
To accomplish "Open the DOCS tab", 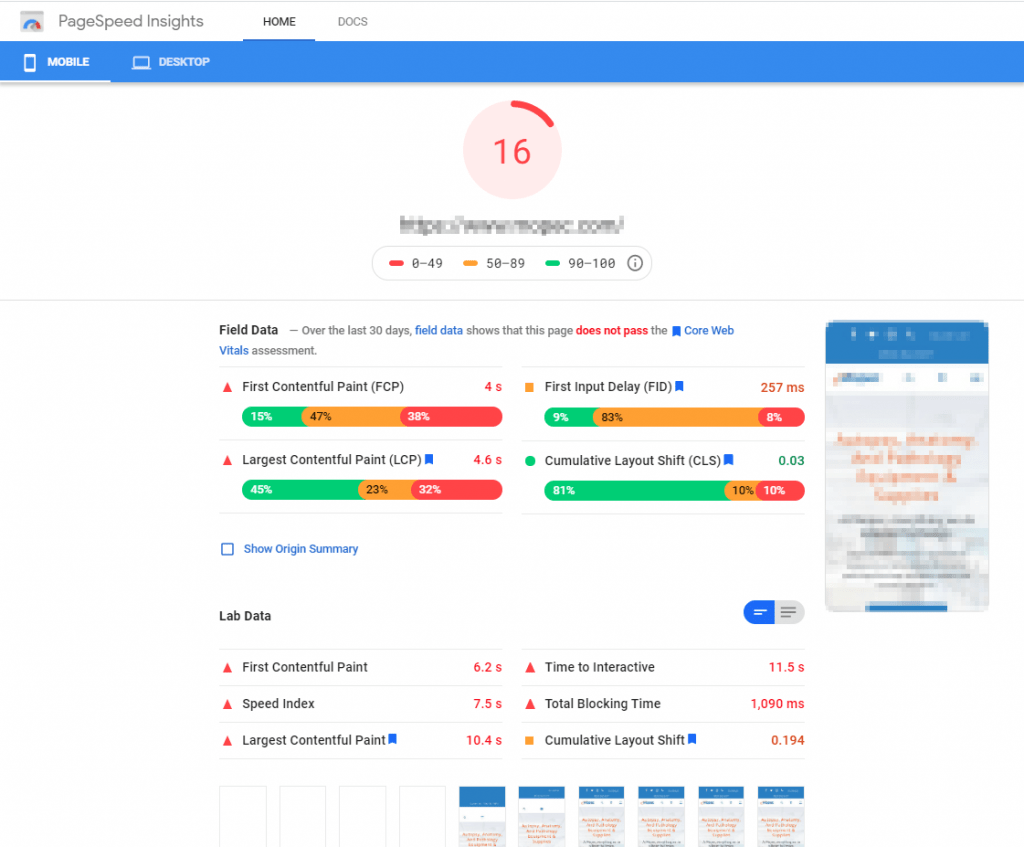I will click(x=353, y=22).
